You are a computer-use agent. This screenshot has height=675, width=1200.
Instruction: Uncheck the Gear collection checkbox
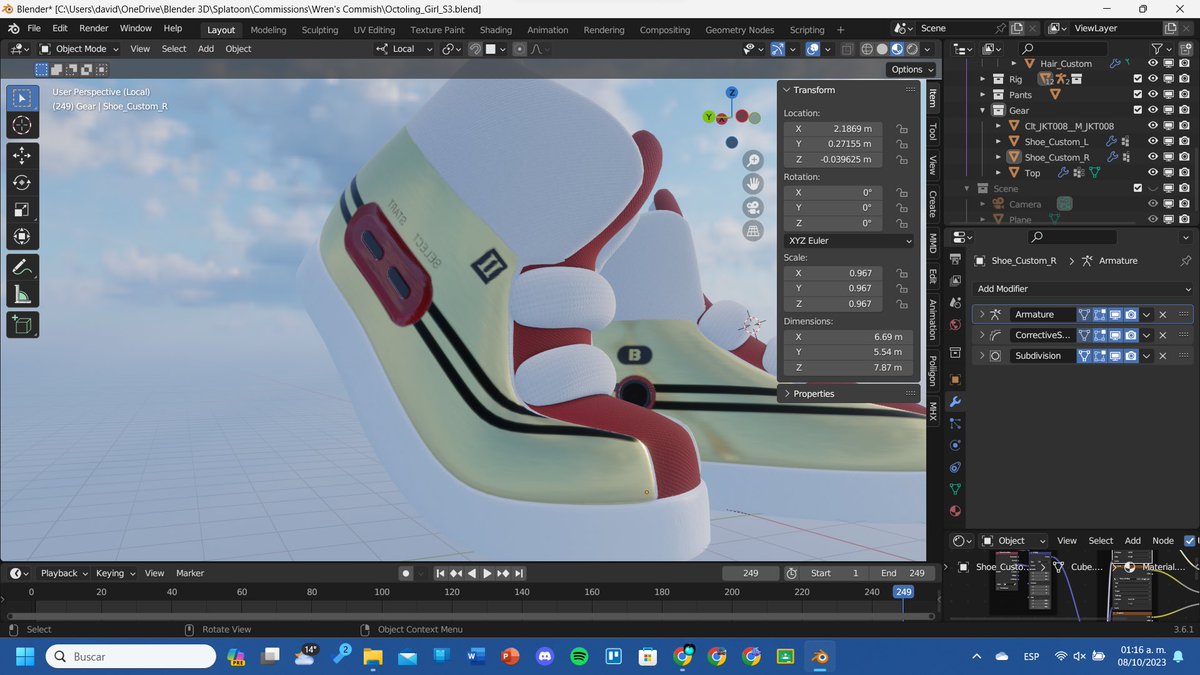pyautogui.click(x=1137, y=111)
